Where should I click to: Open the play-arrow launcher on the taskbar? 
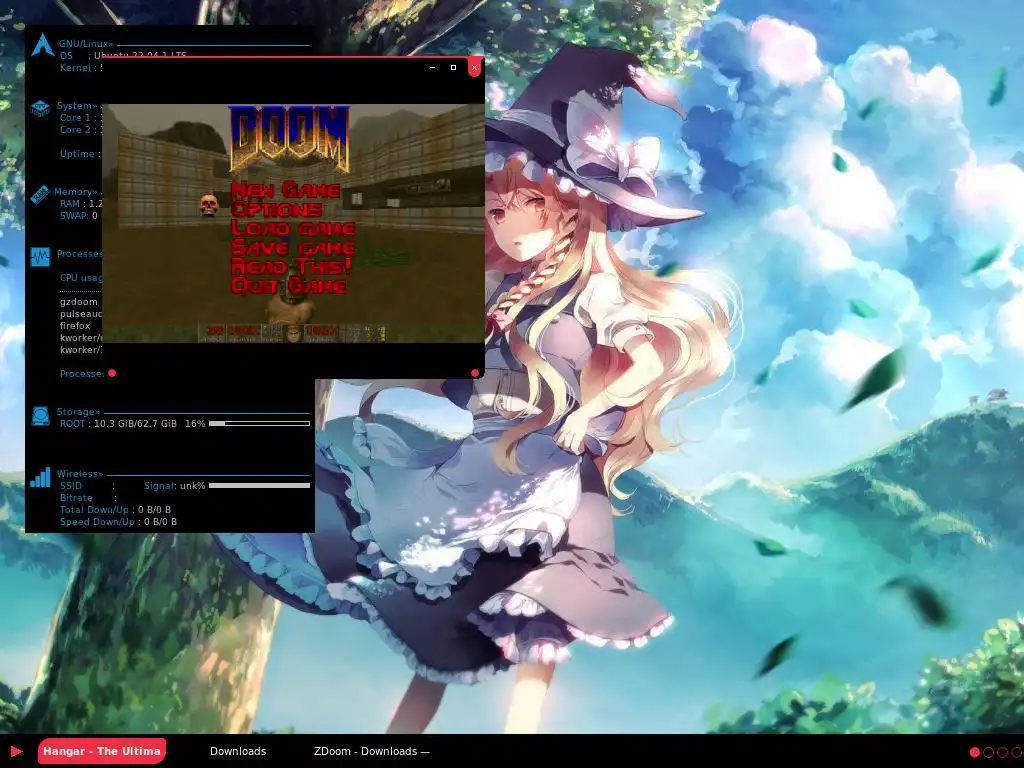click(16, 752)
